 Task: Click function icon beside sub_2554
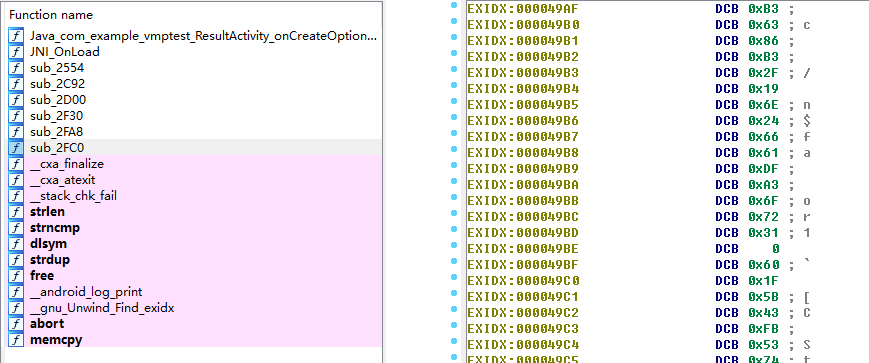pos(17,68)
